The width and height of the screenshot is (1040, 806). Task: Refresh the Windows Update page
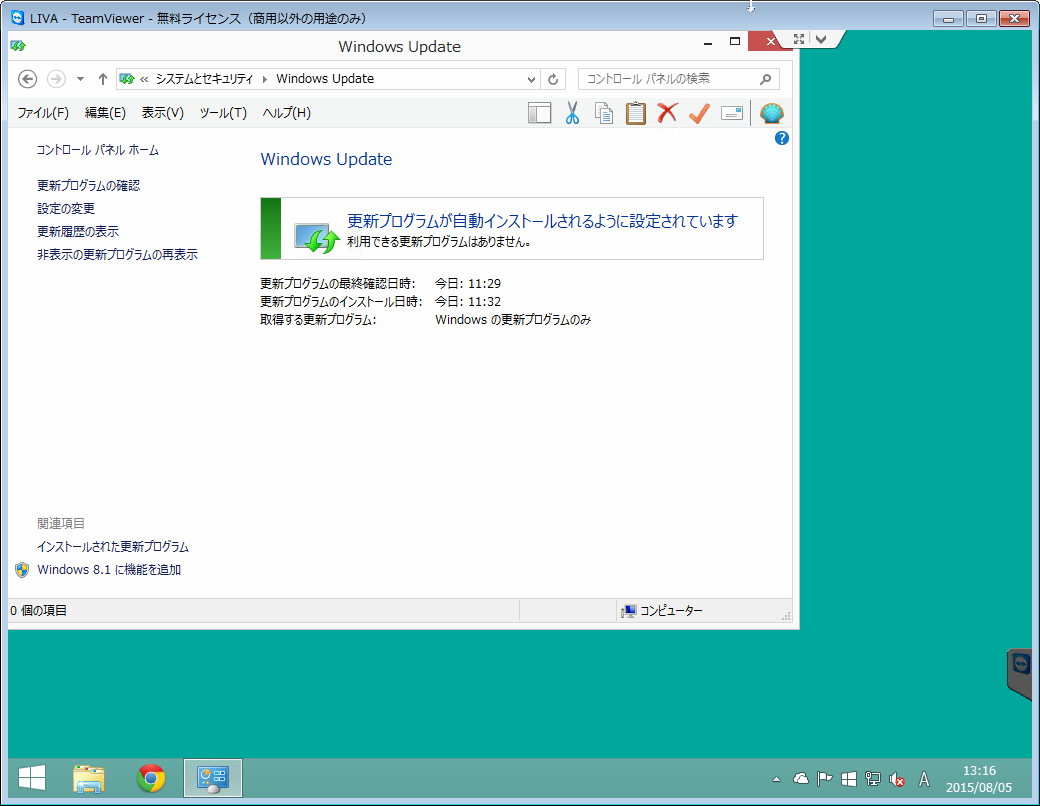click(553, 80)
